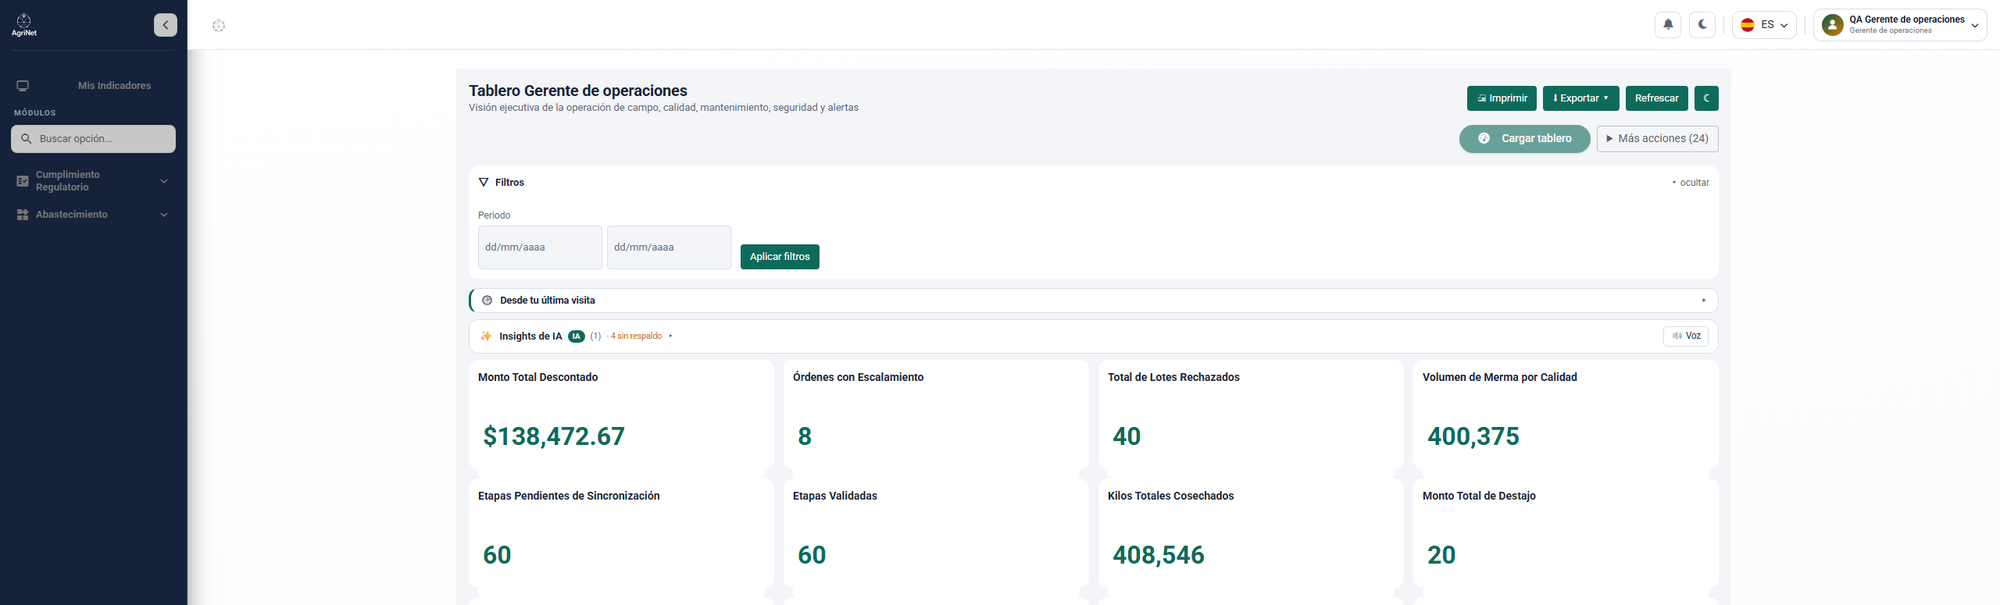Click the Etapas Validadas value 60
The image size is (2000, 605).
[x=812, y=555]
